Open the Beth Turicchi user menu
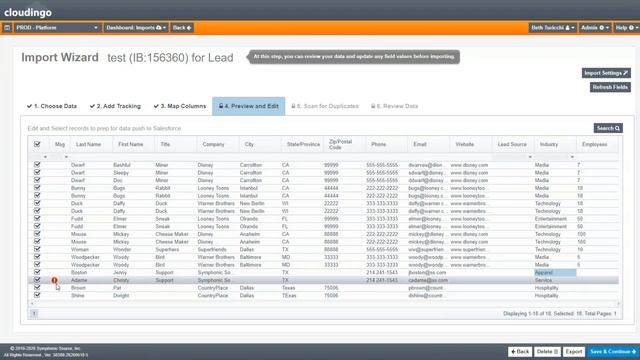The height and width of the screenshot is (360, 640). [x=553, y=28]
